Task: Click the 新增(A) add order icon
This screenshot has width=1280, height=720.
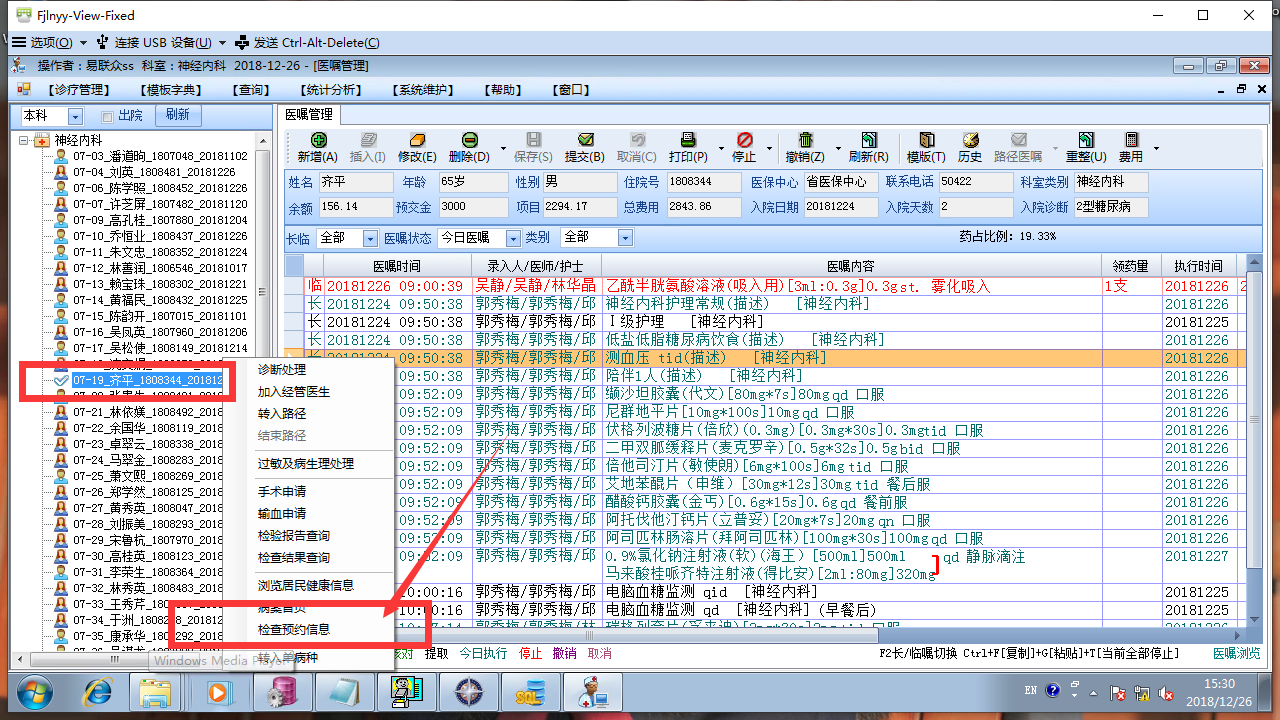Action: 318,141
